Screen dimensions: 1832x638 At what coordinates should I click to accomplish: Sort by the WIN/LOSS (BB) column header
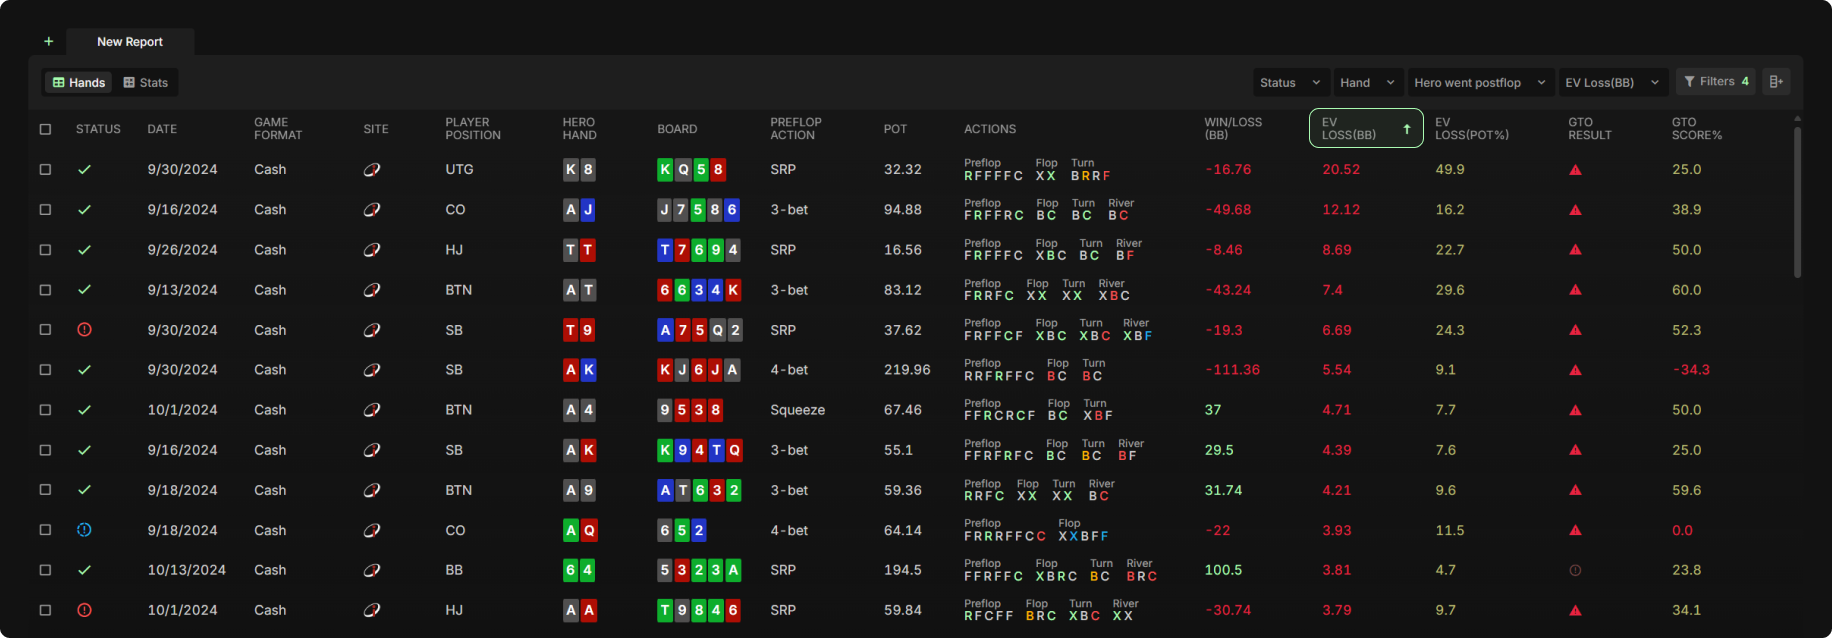[1233, 128]
